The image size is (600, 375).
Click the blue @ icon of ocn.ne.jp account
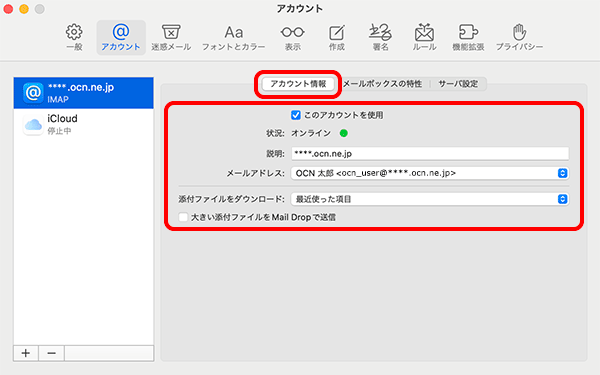33,93
